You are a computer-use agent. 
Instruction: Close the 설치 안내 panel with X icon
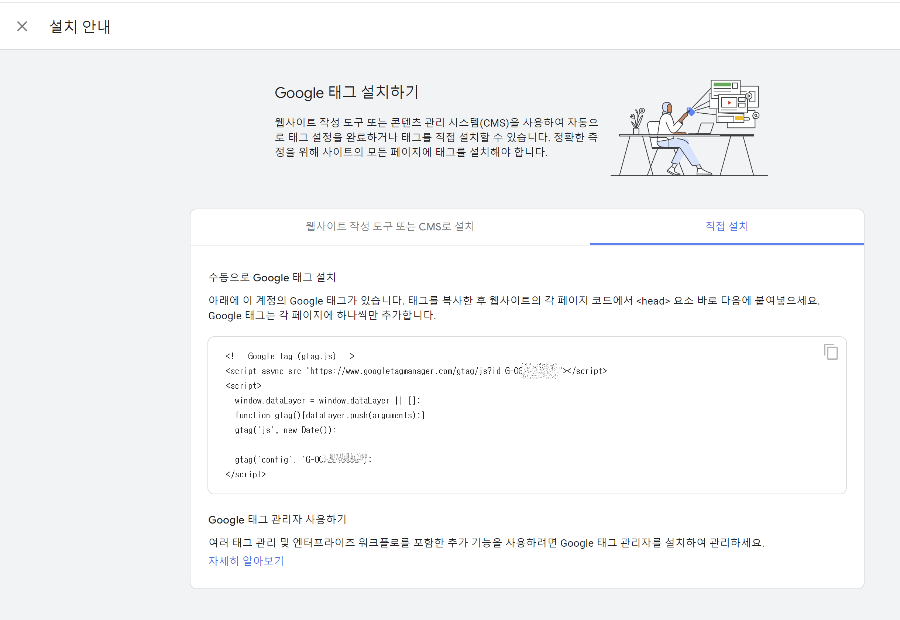pyautogui.click(x=22, y=26)
